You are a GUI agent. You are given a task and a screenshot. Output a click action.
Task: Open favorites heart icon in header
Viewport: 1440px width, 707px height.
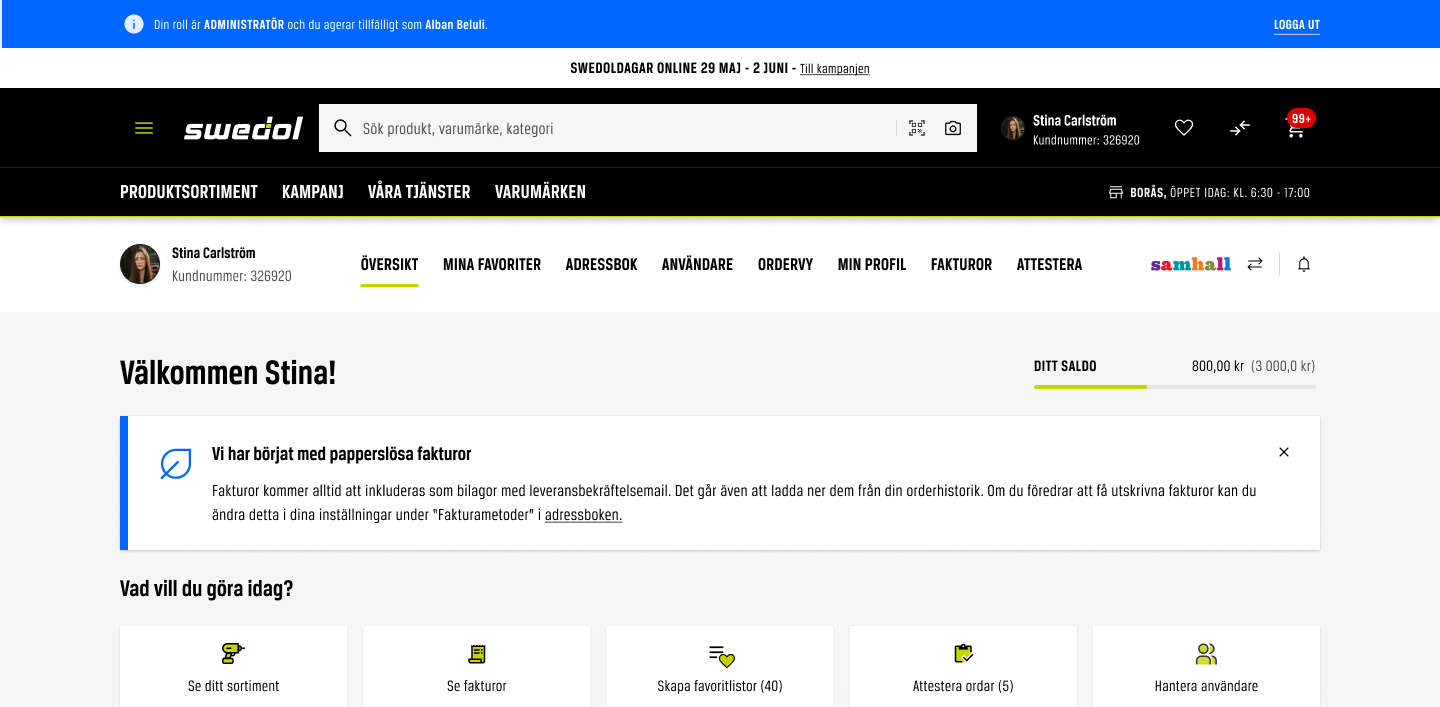[x=1184, y=128]
